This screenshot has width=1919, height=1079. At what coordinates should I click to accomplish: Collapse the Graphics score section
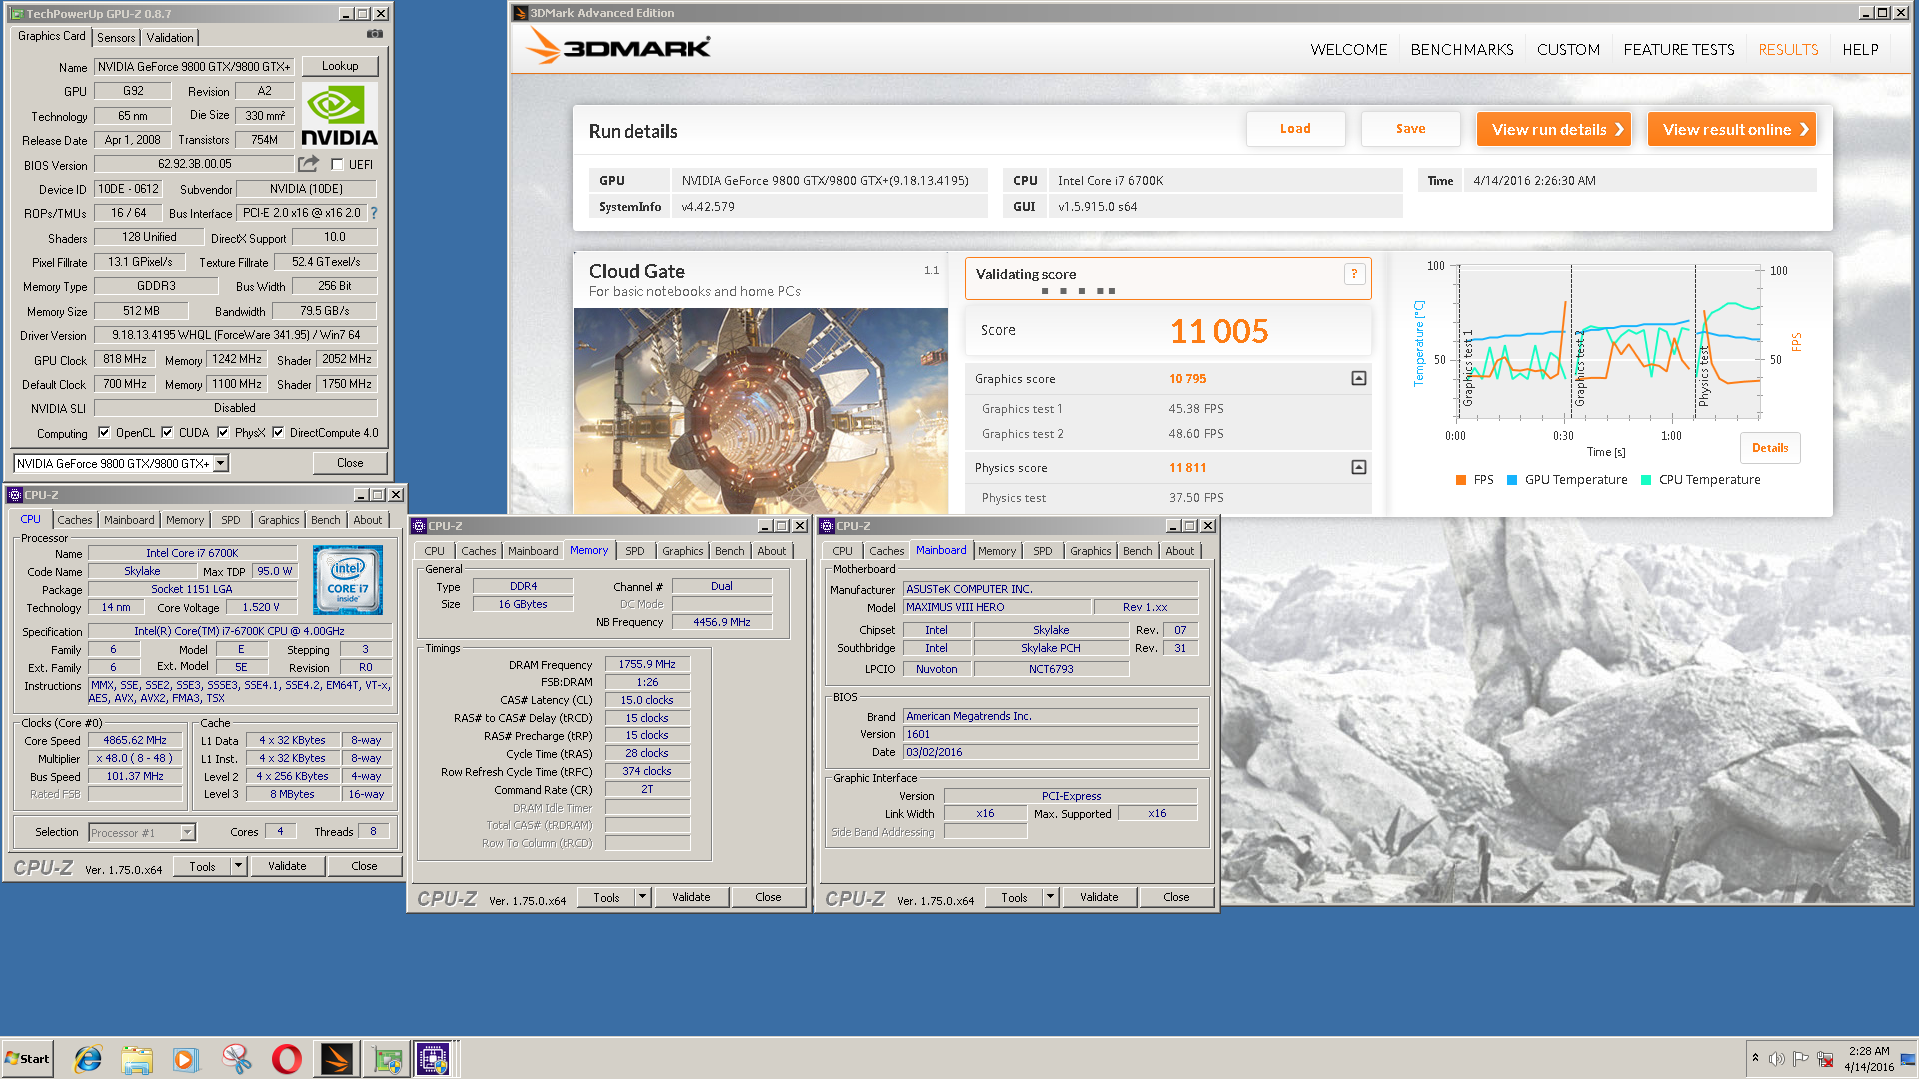coord(1358,378)
